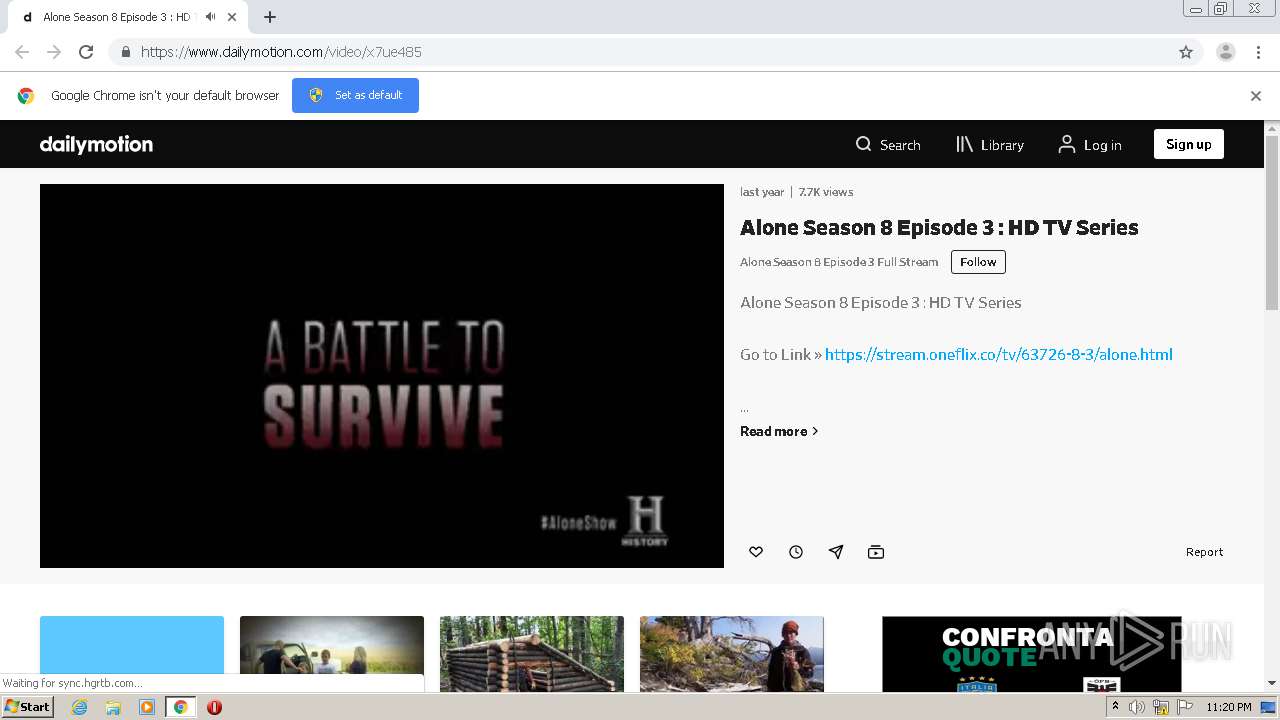Click the Confronta Quote advertisement

point(1032,654)
